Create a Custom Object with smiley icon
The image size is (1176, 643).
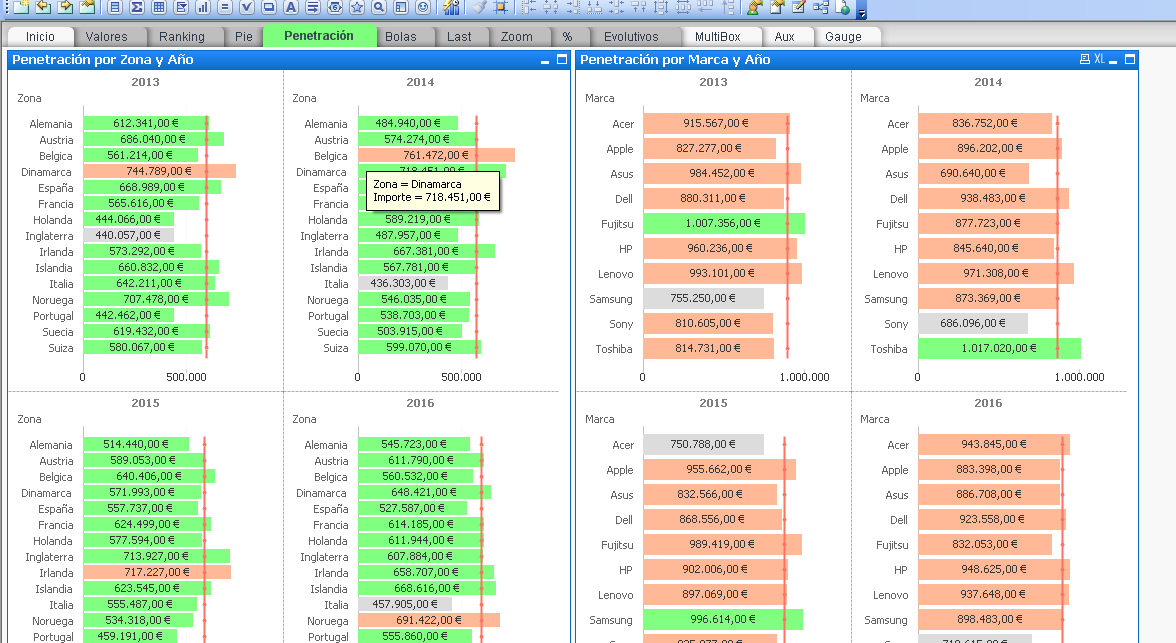tap(423, 8)
